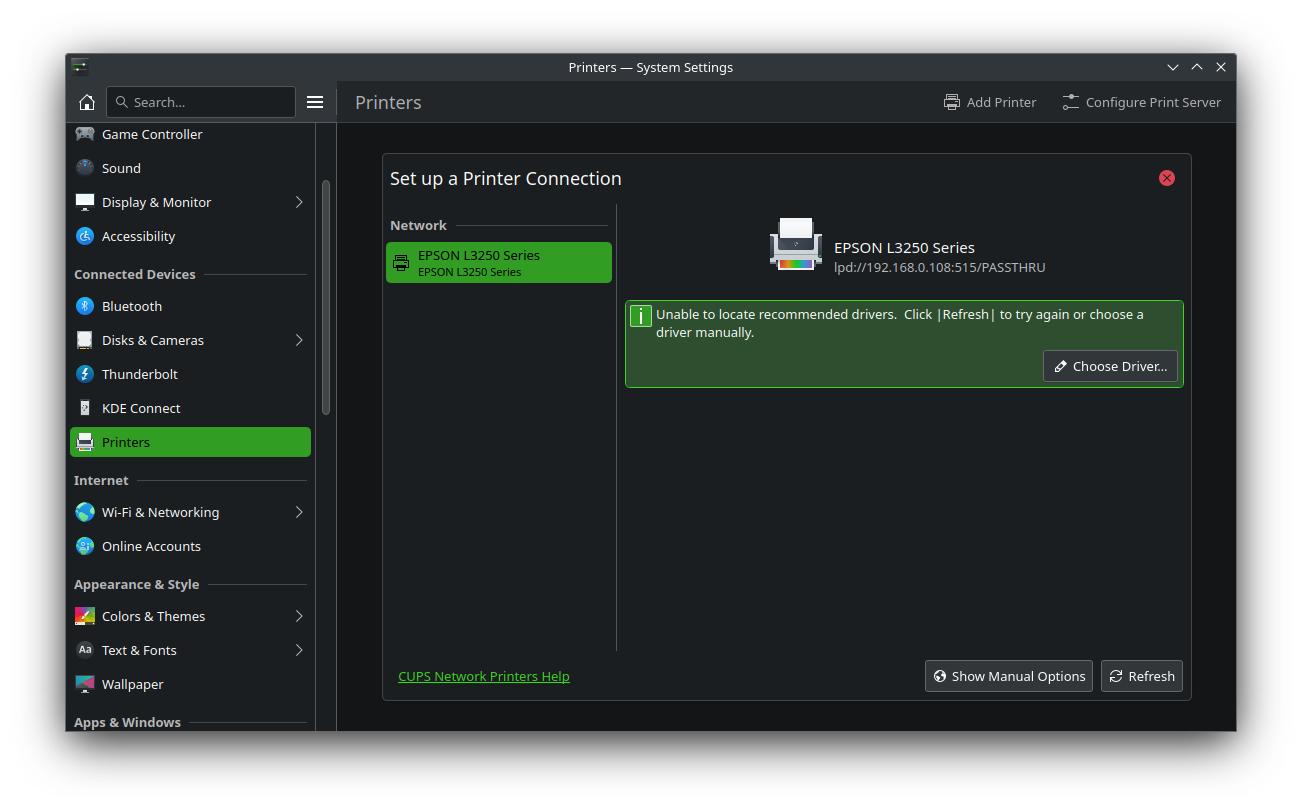
Task: Click the Accessibility icon
Action: (85, 236)
